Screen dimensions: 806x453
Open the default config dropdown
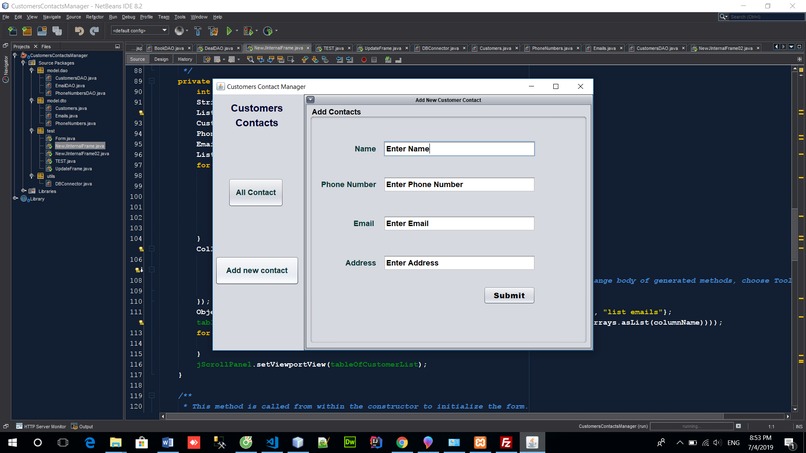(140, 30)
